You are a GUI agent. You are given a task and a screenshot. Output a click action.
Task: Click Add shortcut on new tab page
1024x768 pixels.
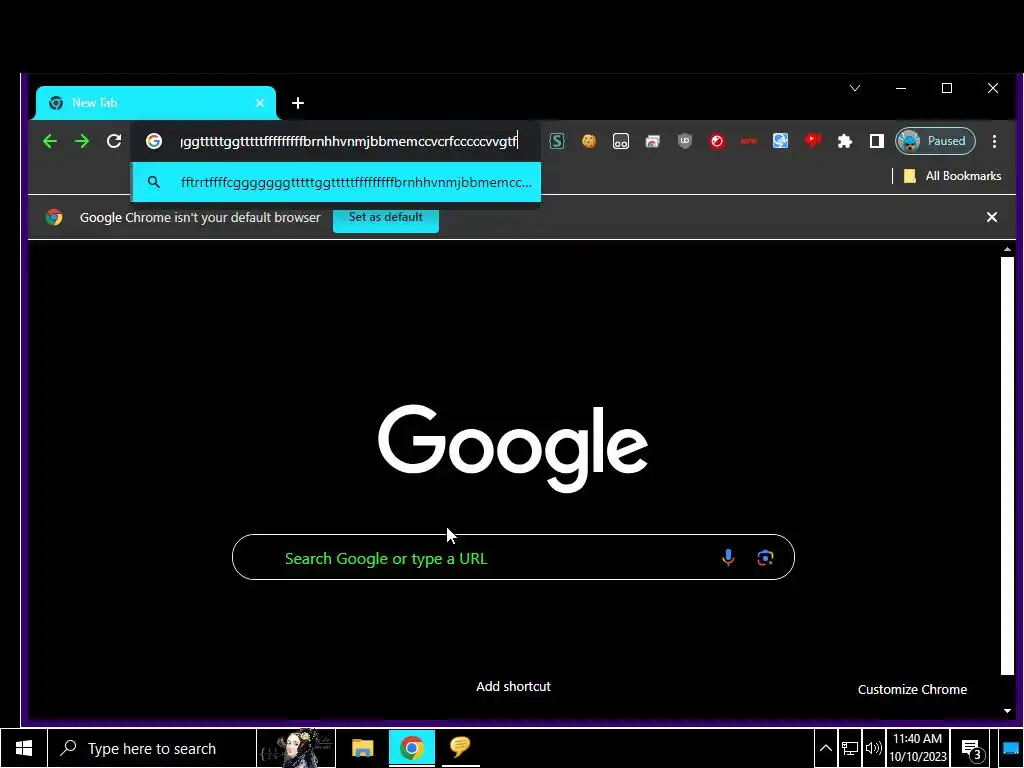click(513, 686)
